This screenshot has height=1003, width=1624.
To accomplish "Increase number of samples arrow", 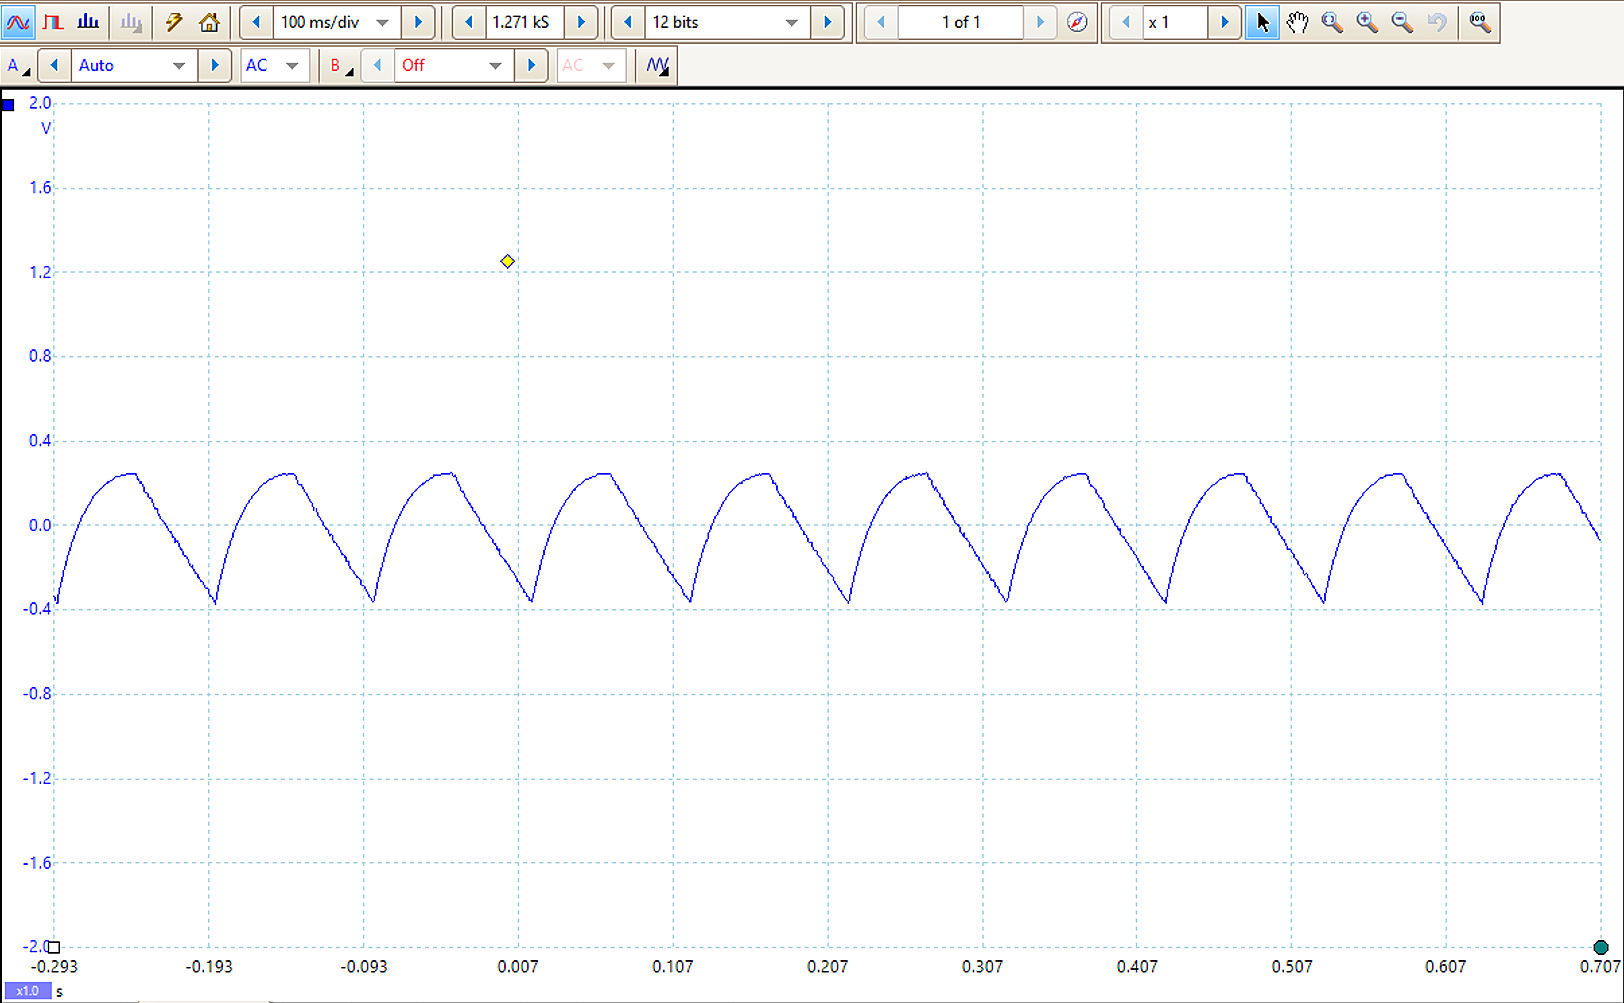I will [x=581, y=22].
